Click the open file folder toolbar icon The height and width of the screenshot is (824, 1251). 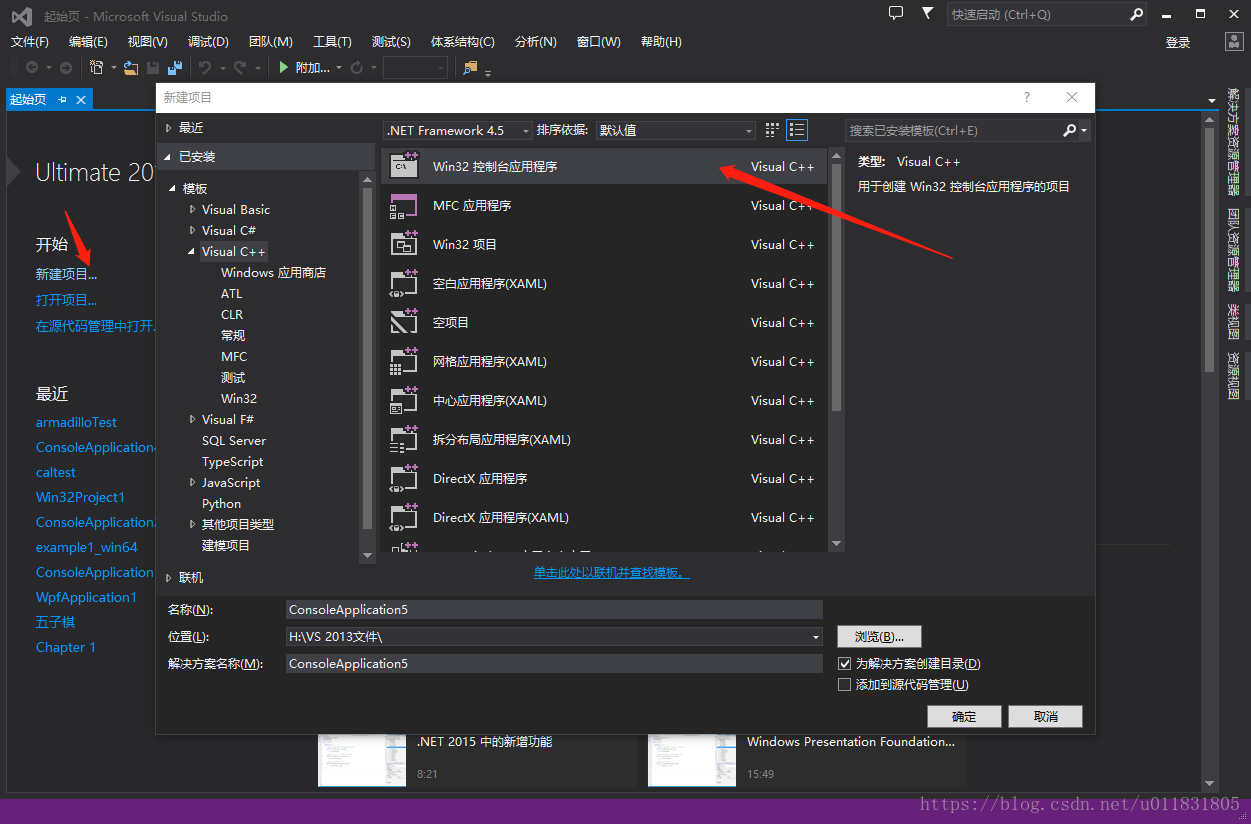tap(131, 67)
